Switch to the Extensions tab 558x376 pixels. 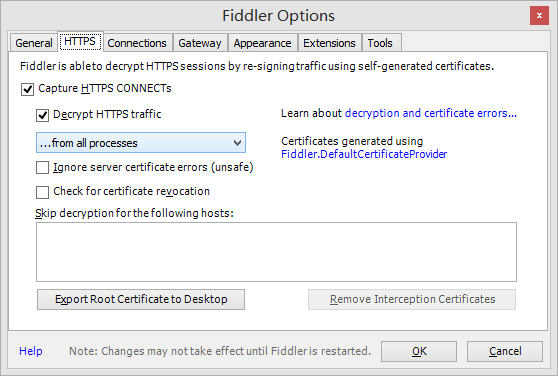point(329,43)
